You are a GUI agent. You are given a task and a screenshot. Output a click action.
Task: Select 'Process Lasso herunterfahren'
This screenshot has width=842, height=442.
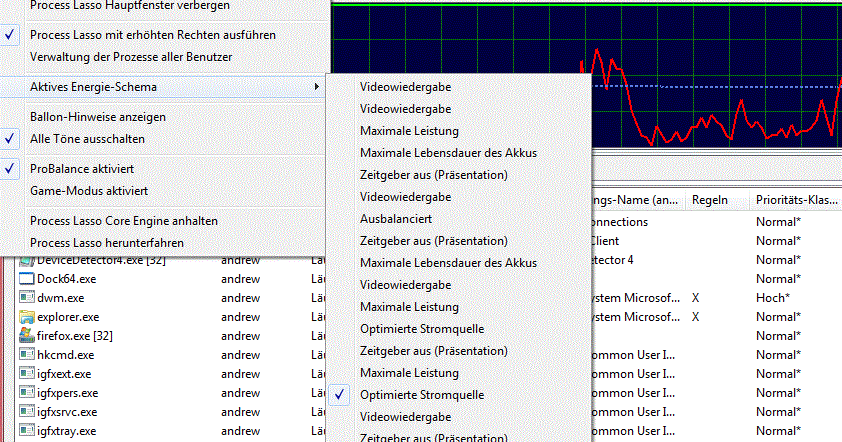click(x=164, y=243)
